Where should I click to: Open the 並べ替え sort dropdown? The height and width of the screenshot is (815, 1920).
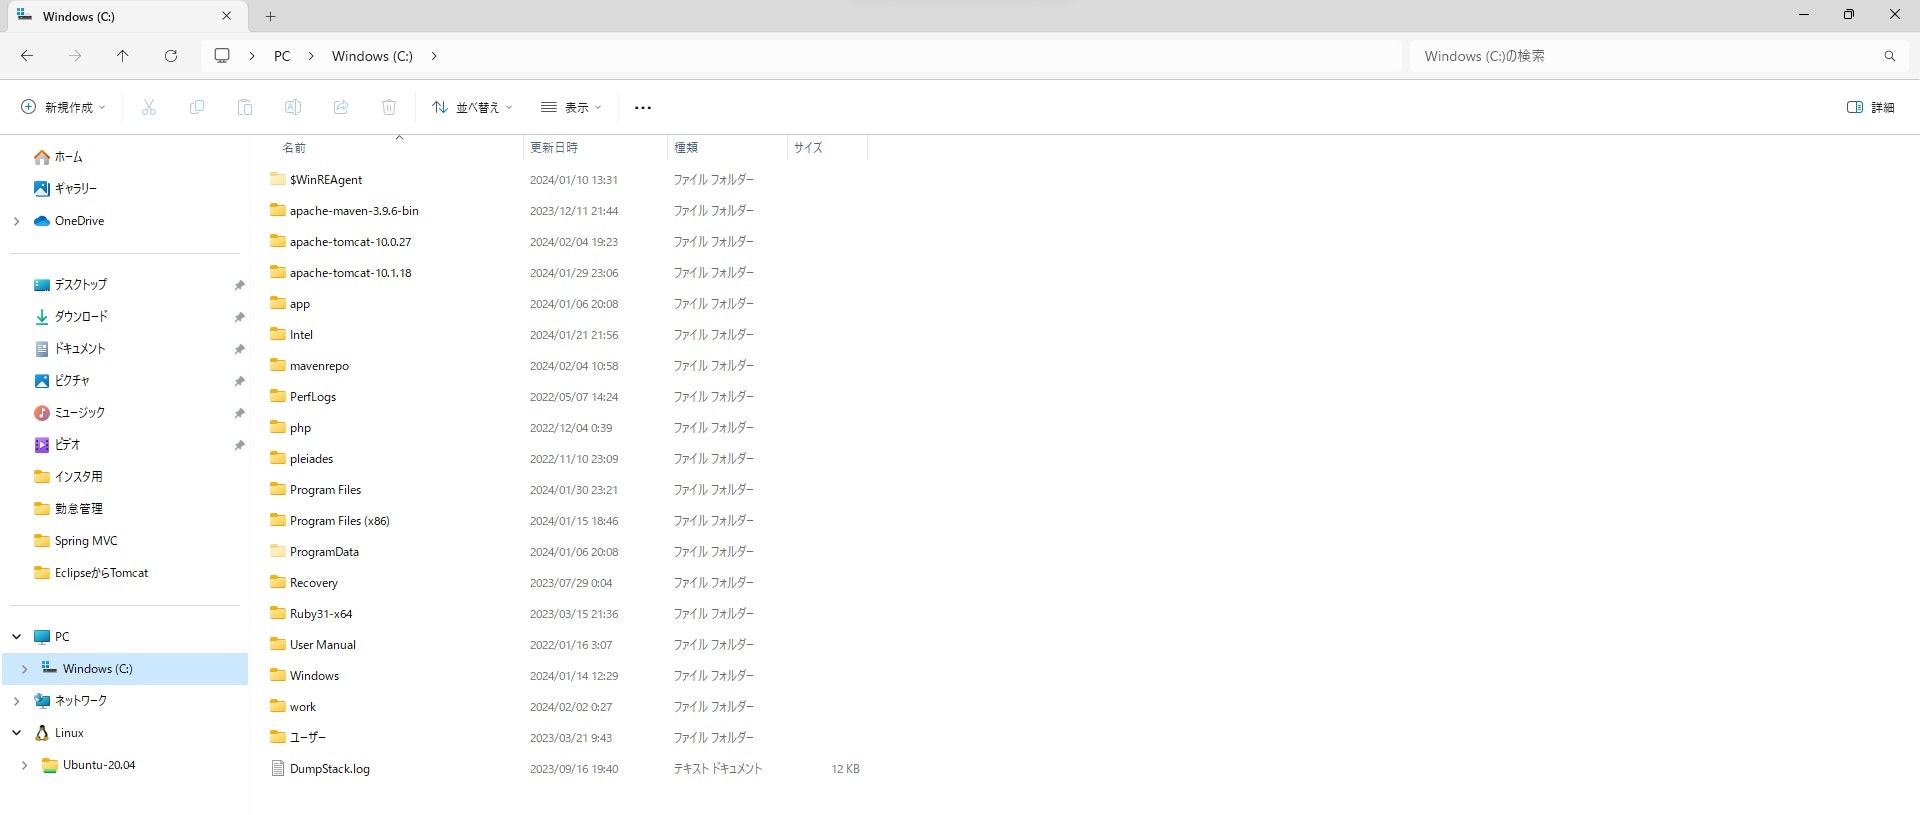click(472, 107)
